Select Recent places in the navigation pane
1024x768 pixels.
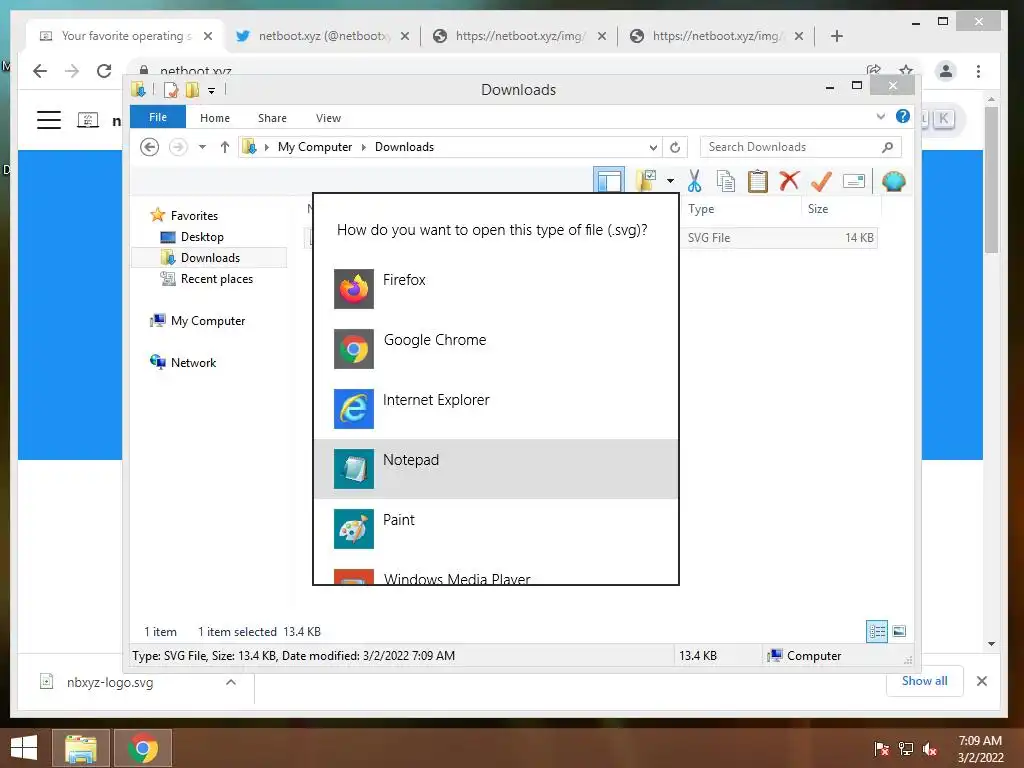tap(216, 279)
